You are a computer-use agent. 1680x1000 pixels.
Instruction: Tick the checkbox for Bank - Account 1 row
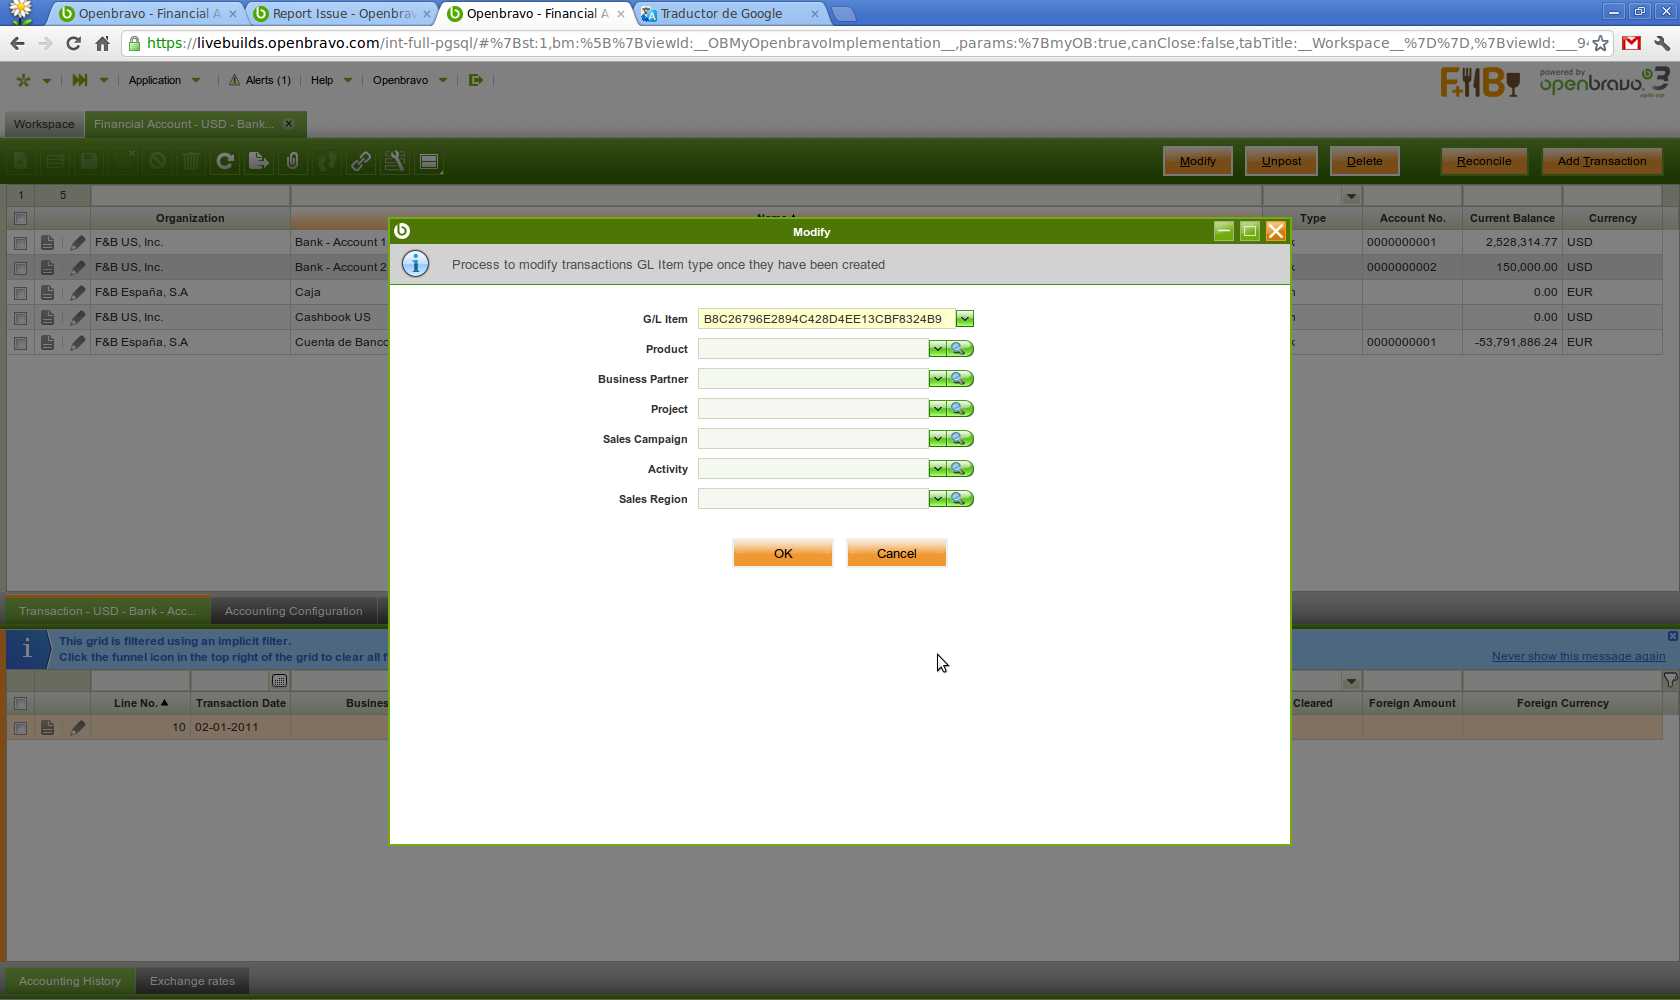(20, 243)
